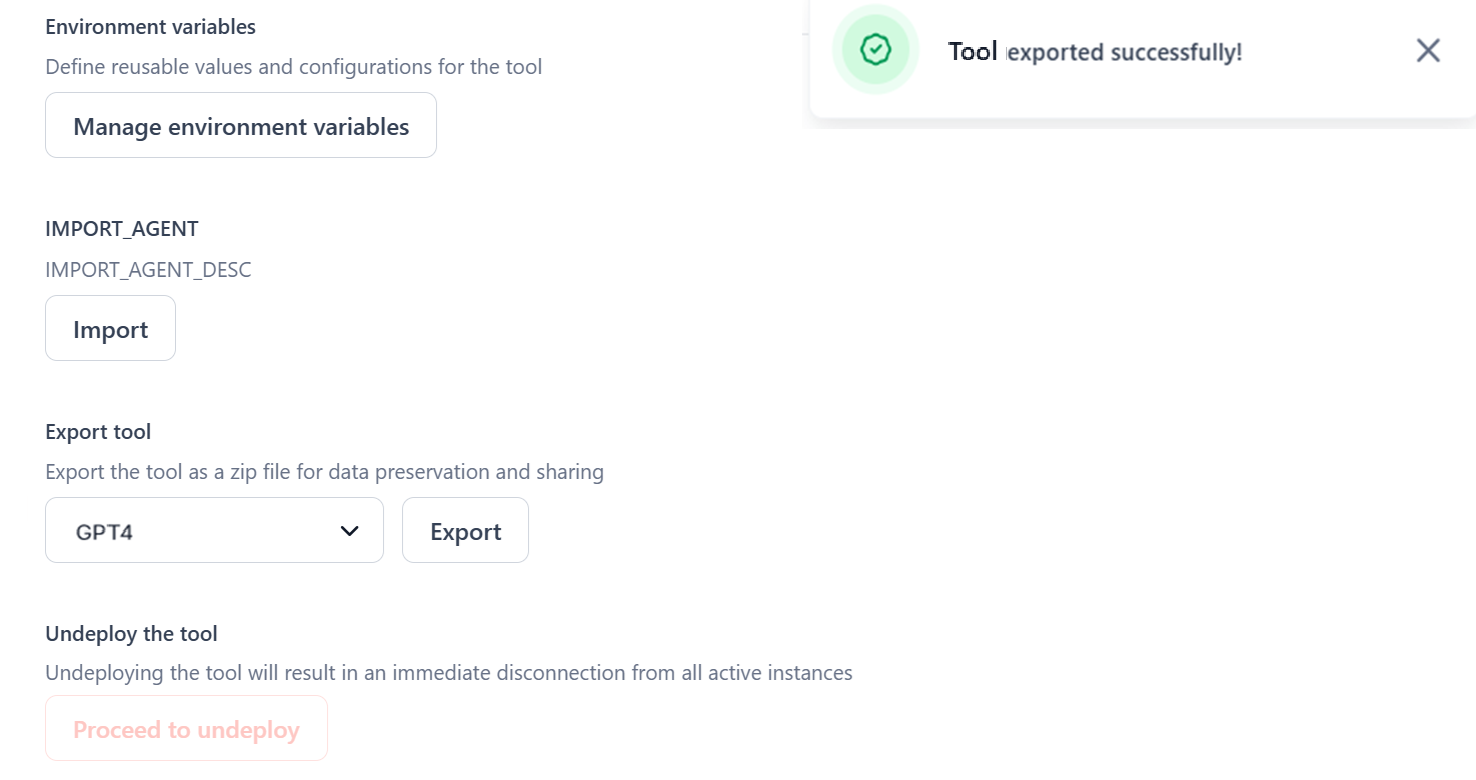
Task: Click the green success checkmark icon
Action: coord(876,50)
